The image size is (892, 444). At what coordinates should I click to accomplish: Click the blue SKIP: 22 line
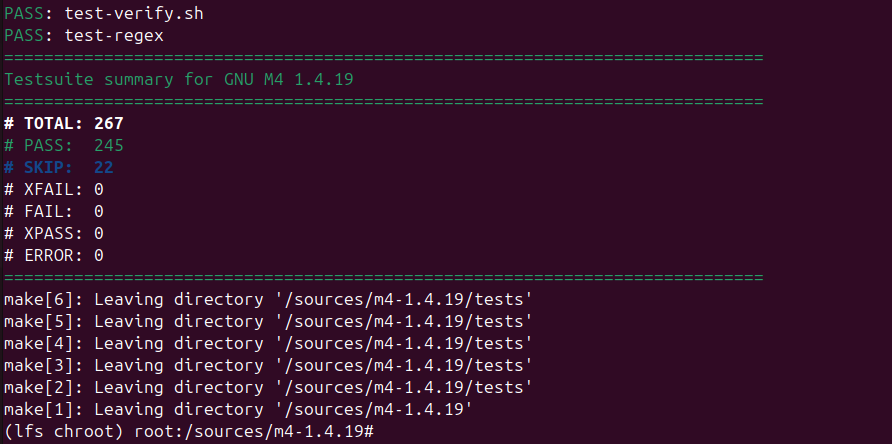(x=58, y=167)
